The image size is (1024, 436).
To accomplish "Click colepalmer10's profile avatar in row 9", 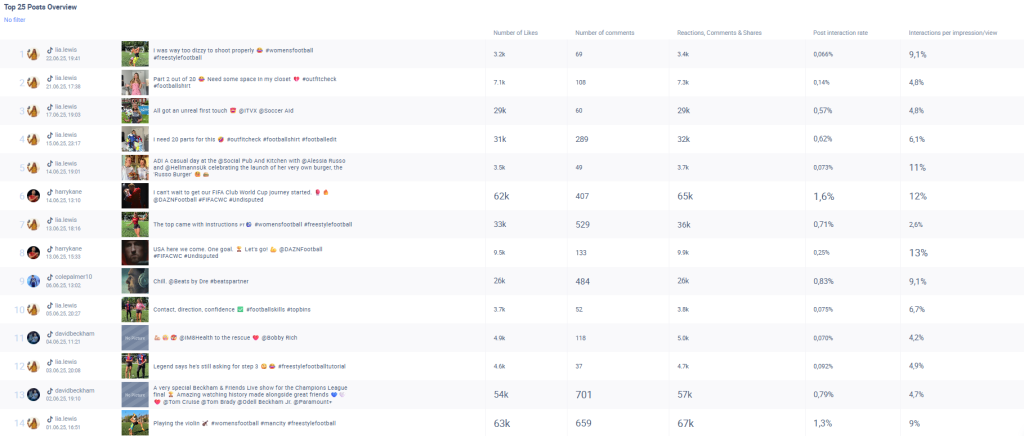I will point(33,281).
